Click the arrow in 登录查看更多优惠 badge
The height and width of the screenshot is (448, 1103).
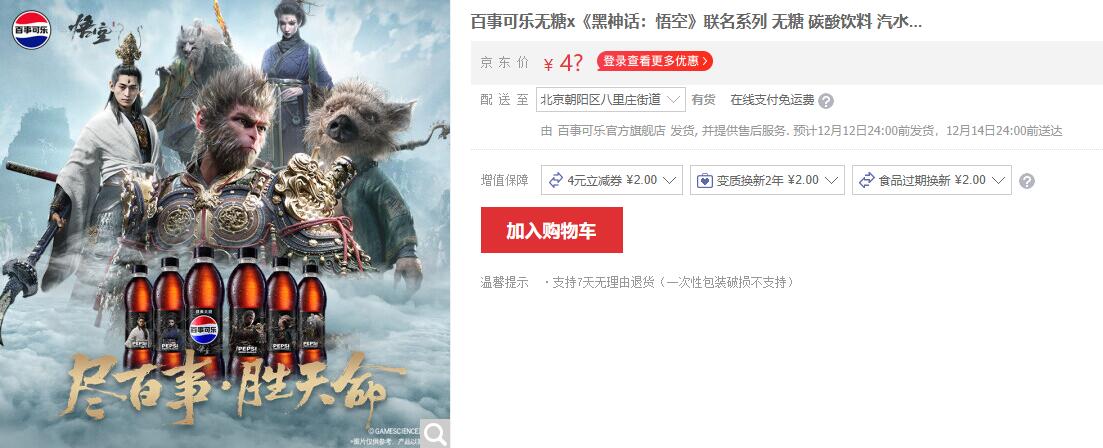point(705,61)
